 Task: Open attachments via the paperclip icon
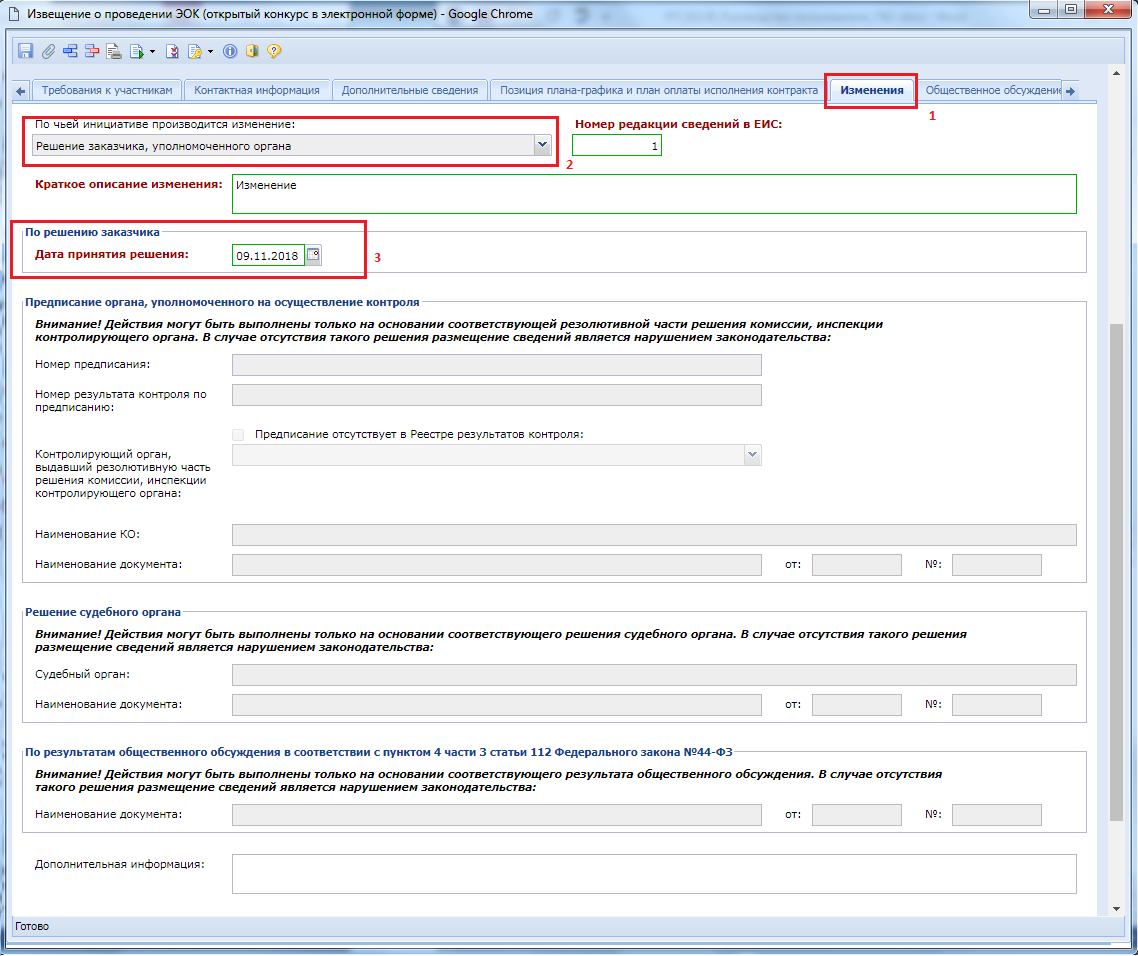click(48, 51)
